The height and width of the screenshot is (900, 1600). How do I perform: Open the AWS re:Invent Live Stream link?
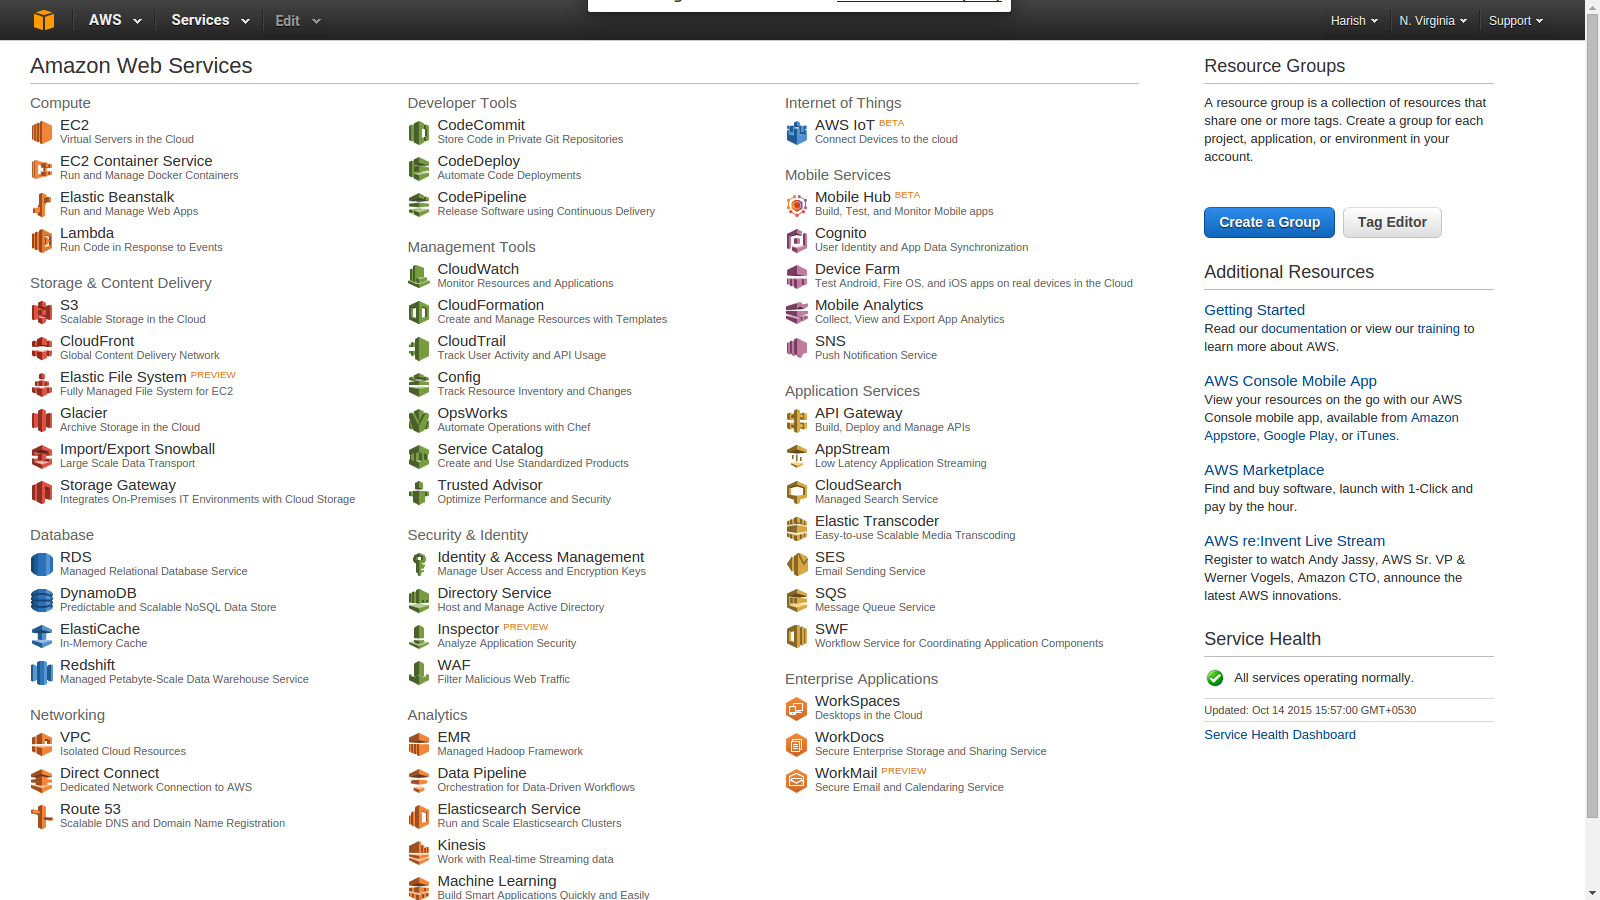[x=1294, y=541]
